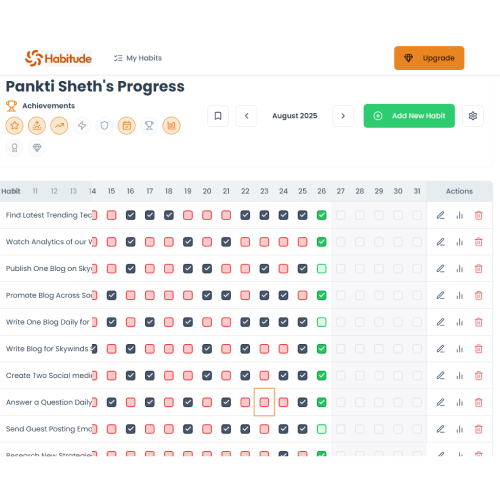Click the August 2025 month label

(295, 116)
